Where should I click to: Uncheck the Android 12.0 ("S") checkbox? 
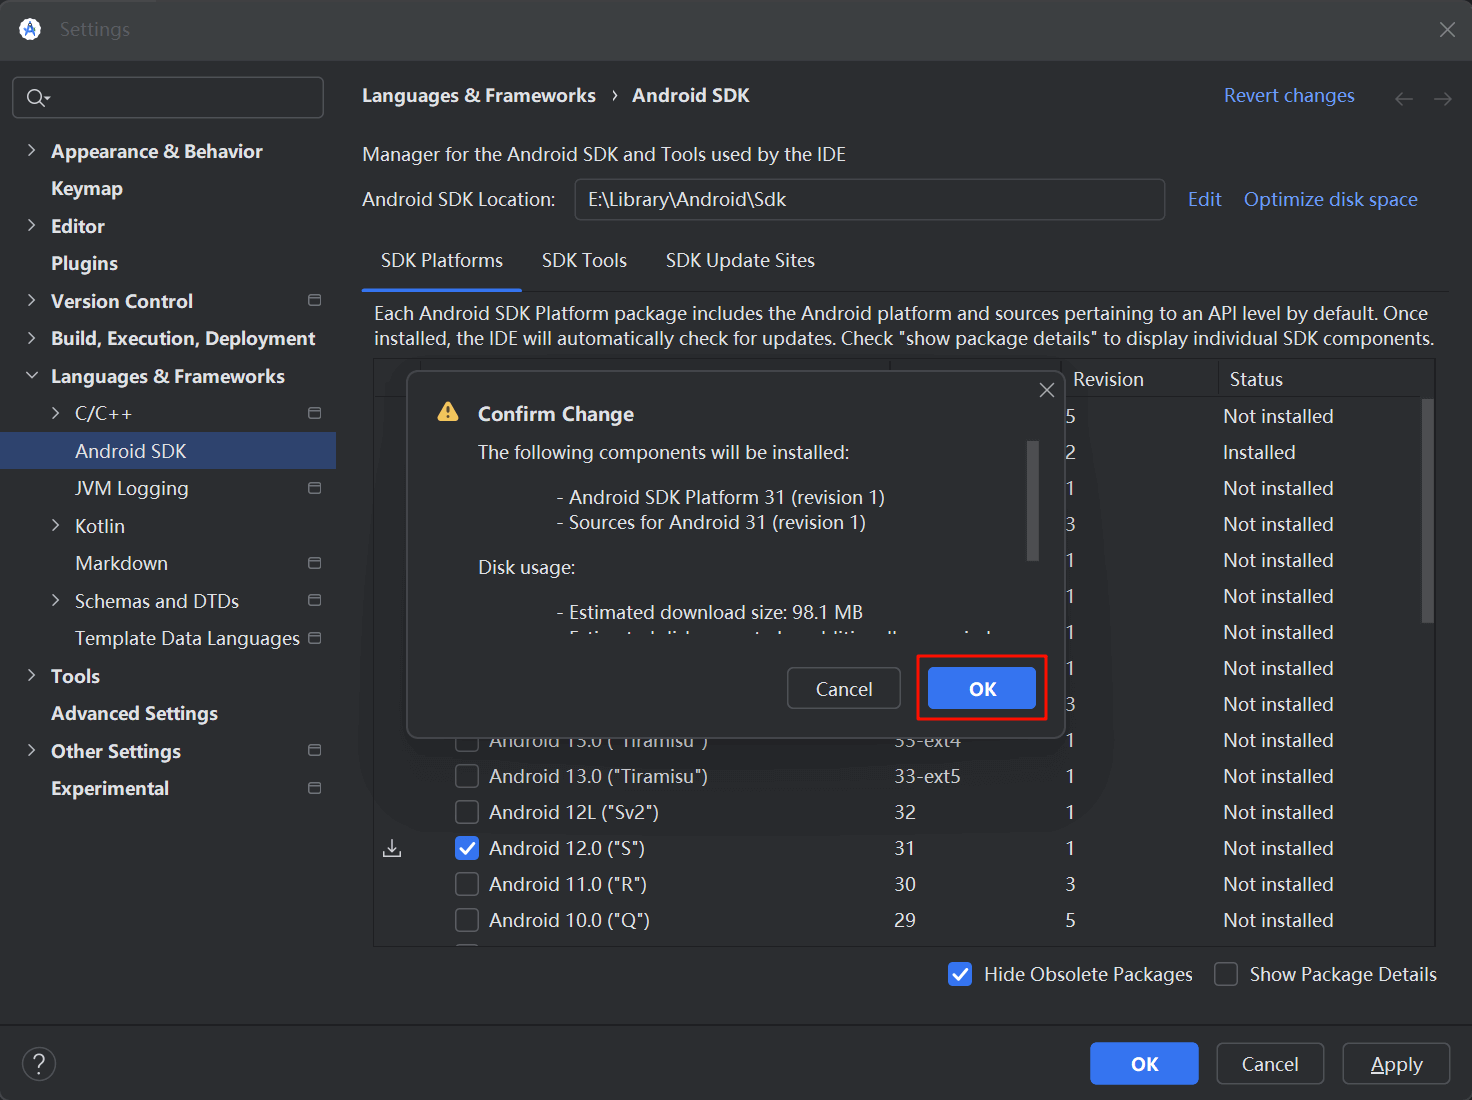coord(467,848)
